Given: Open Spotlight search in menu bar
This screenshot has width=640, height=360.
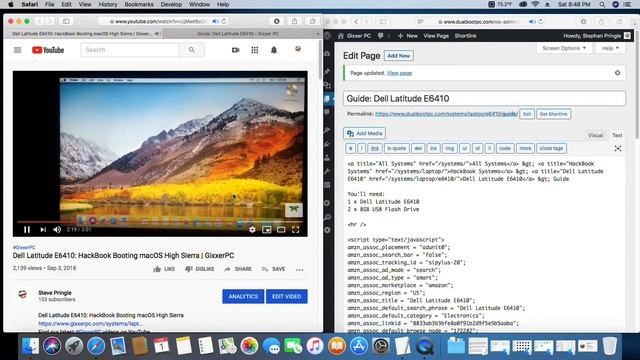Looking at the screenshot, I should point(602,4).
